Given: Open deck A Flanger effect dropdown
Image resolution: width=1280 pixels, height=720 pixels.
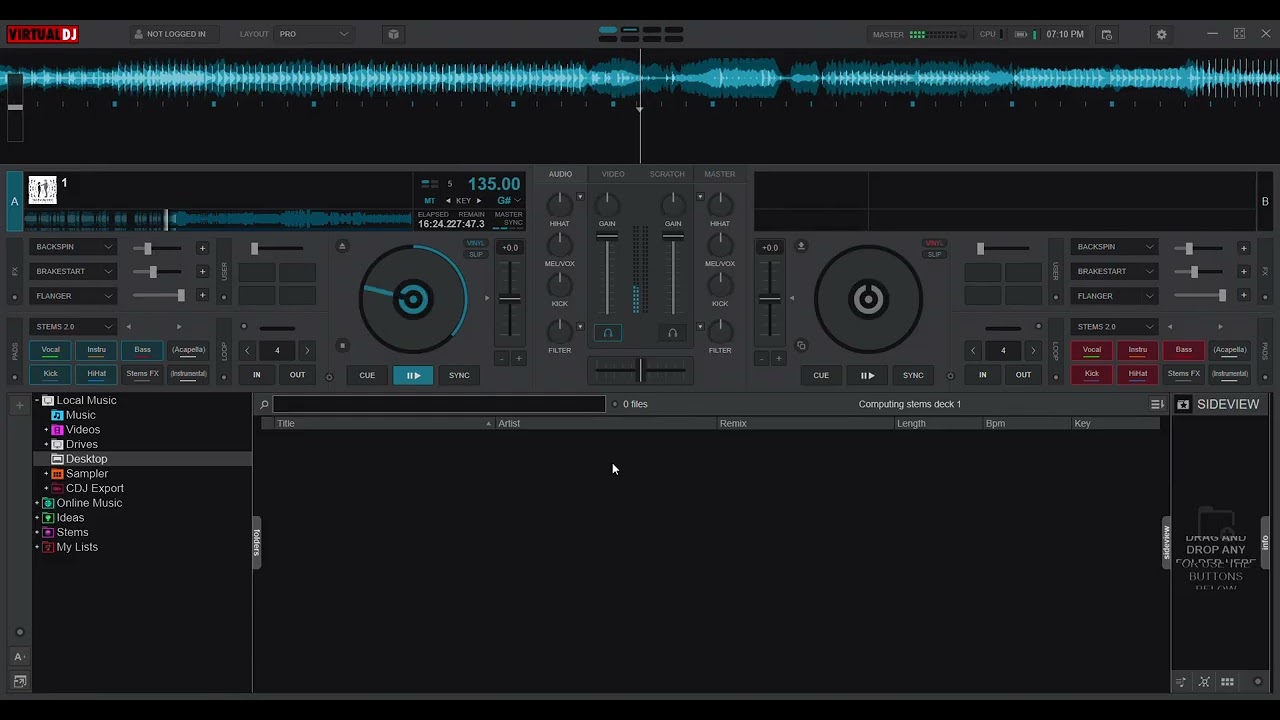Looking at the screenshot, I should 75,296.
